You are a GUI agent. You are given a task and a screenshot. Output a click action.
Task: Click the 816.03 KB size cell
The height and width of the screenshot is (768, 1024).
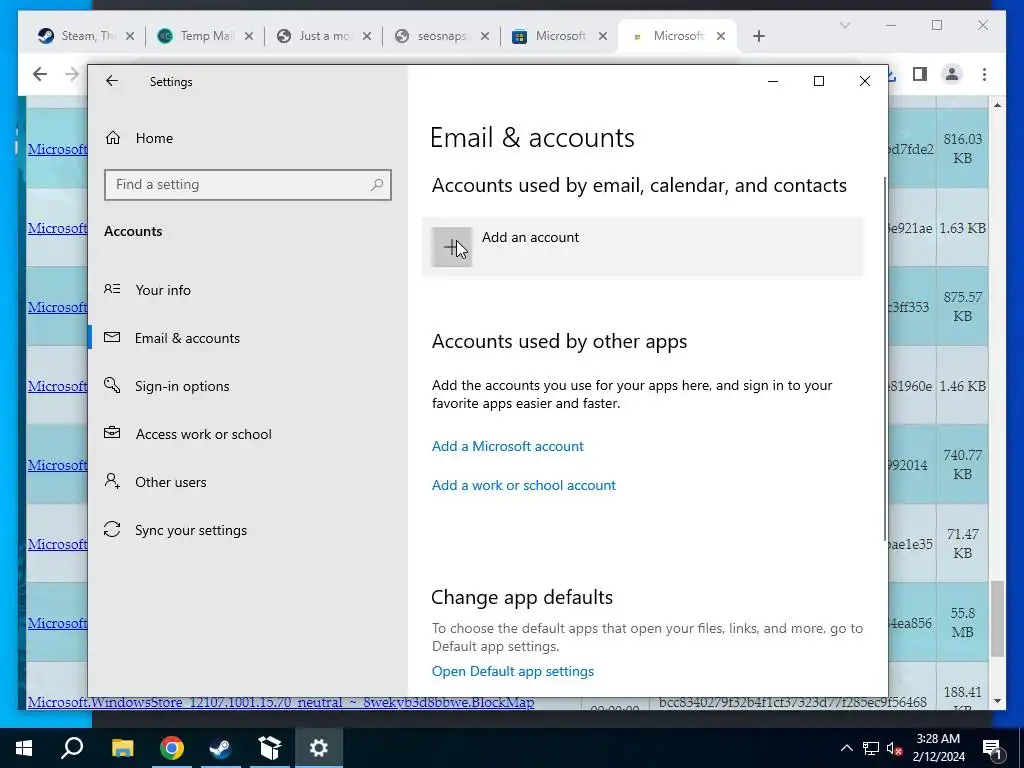962,149
